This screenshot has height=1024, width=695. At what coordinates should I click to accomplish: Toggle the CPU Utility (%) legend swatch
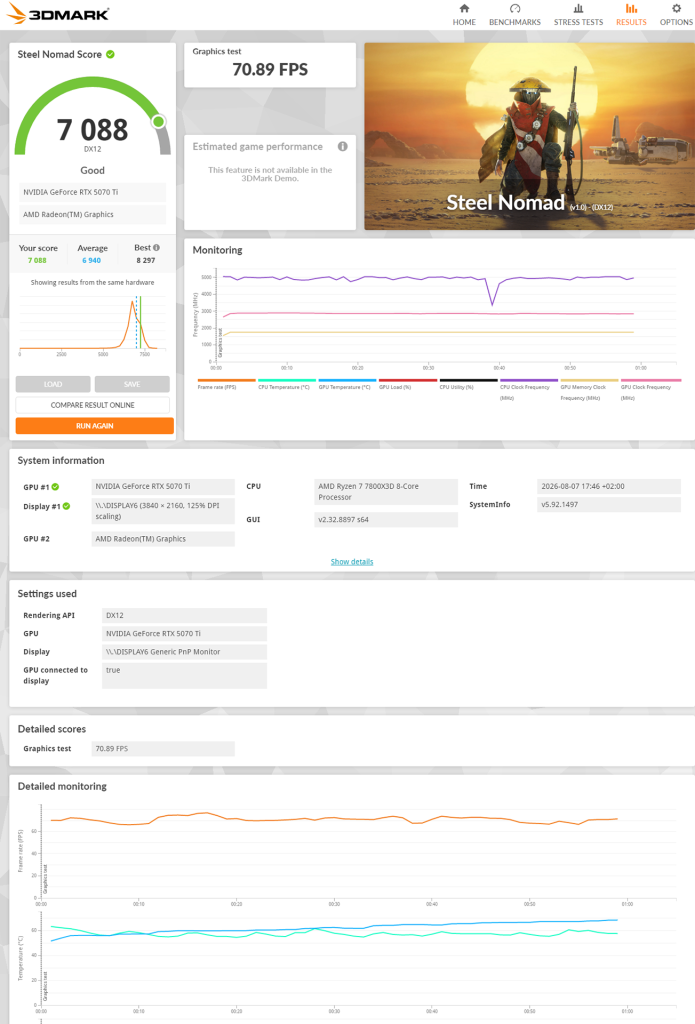tap(468, 380)
